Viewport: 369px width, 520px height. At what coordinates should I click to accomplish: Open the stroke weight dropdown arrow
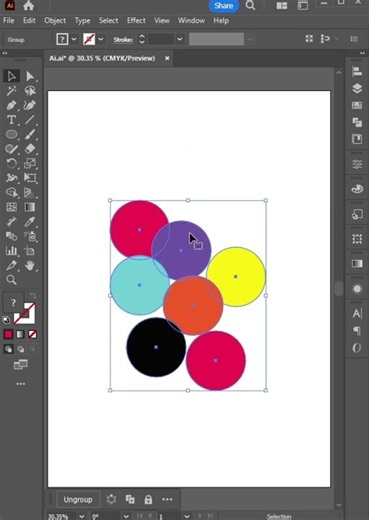pyautogui.click(x=180, y=40)
